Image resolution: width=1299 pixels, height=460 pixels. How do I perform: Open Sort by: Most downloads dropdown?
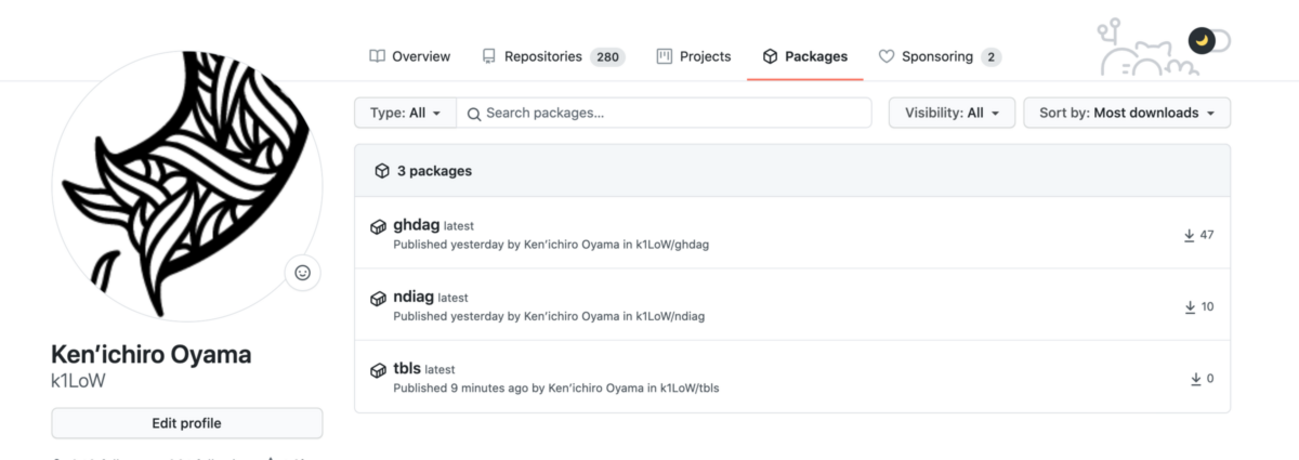pos(1126,113)
